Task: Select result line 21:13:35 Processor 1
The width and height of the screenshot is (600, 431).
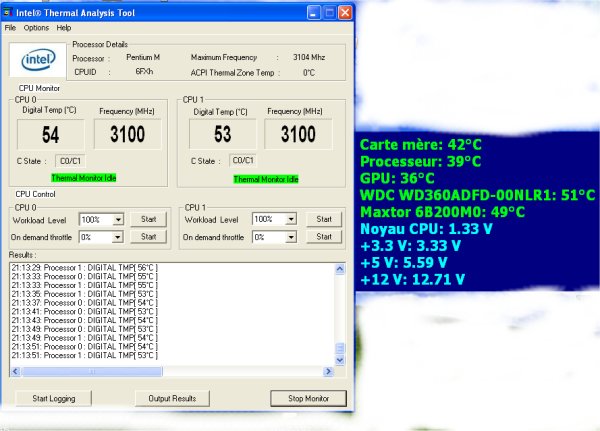Action: pyautogui.click(x=85, y=294)
